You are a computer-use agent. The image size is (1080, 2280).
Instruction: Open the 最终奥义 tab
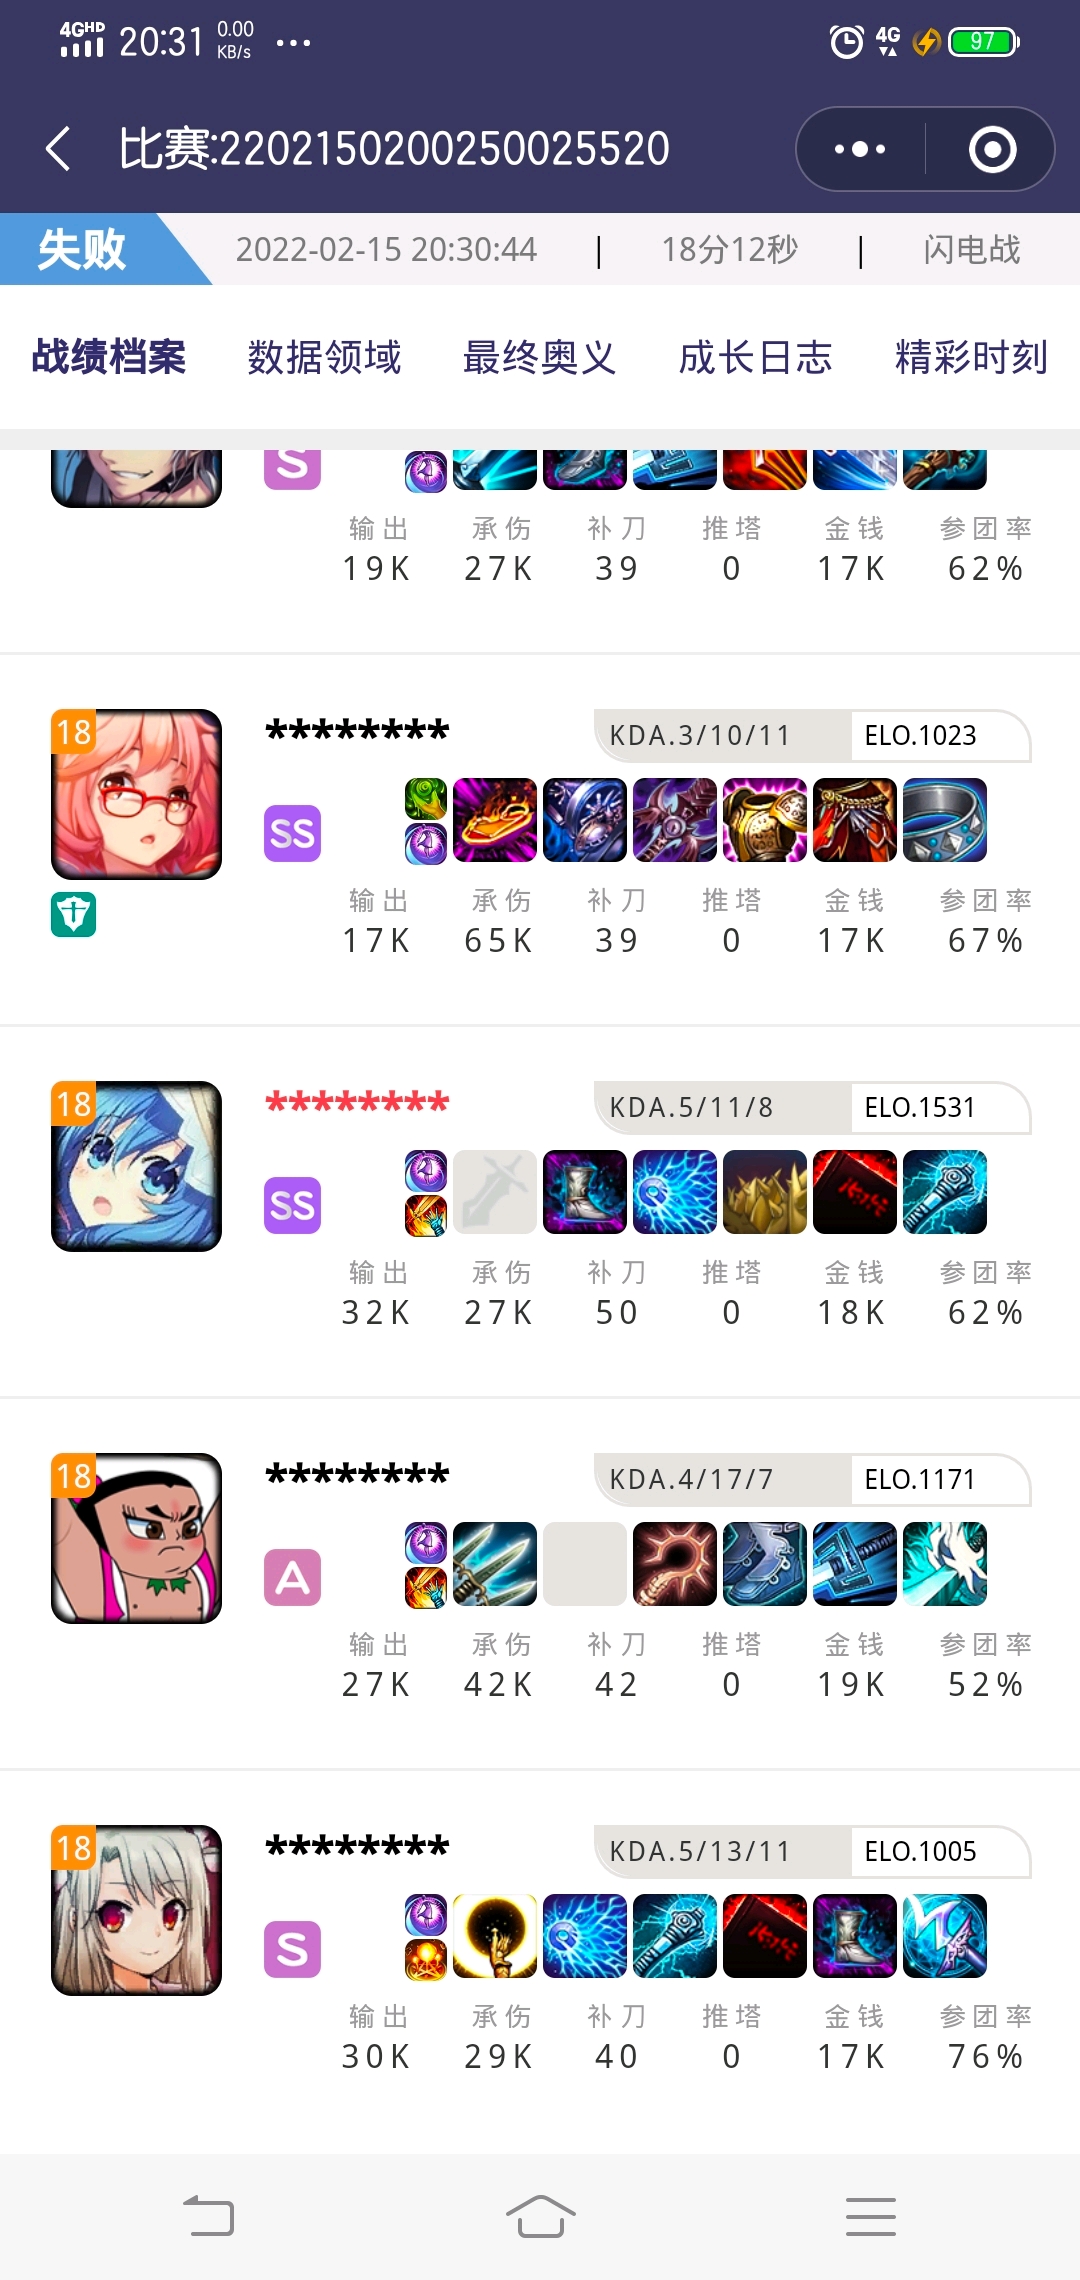[540, 357]
